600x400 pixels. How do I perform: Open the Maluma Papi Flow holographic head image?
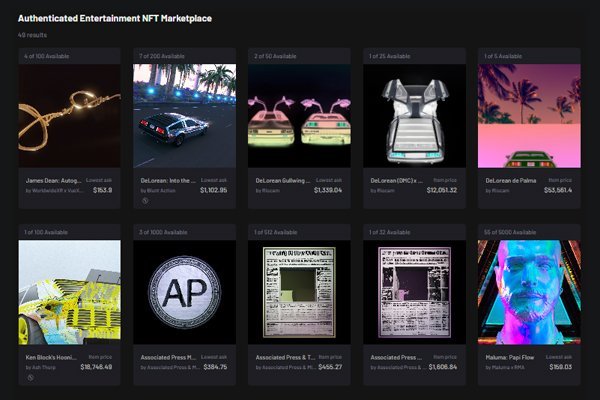pyautogui.click(x=529, y=292)
